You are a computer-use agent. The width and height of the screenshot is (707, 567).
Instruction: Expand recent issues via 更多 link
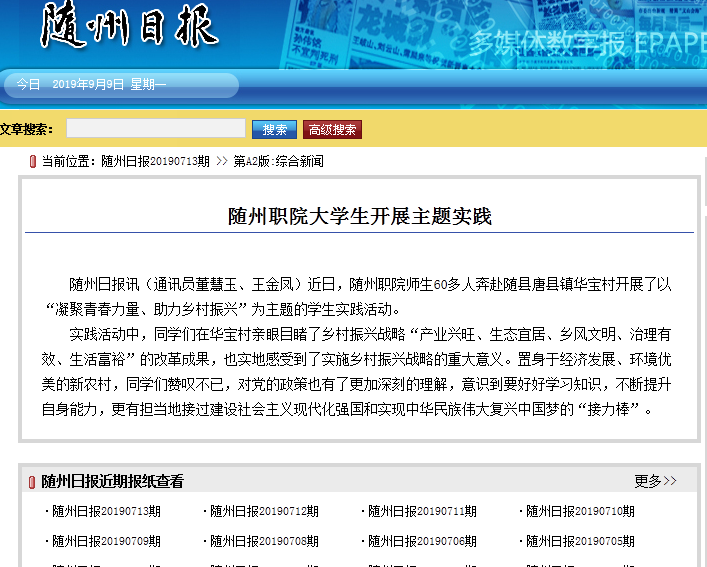647,481
